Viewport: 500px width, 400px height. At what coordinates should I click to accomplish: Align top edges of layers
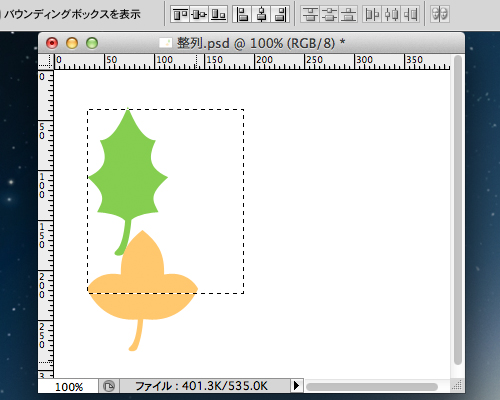(180, 14)
